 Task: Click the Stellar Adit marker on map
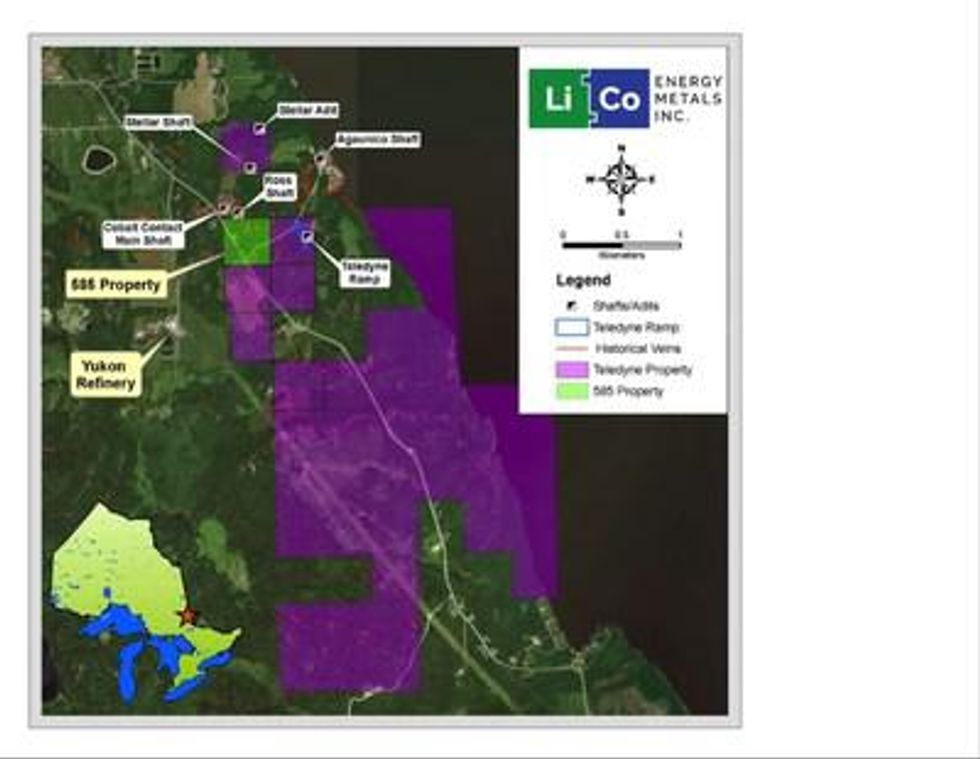259,128
